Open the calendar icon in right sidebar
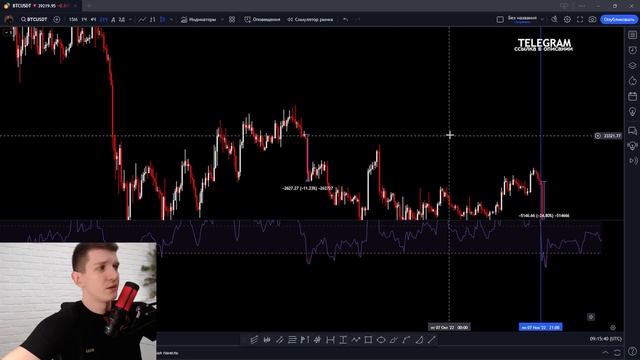 coord(633,96)
